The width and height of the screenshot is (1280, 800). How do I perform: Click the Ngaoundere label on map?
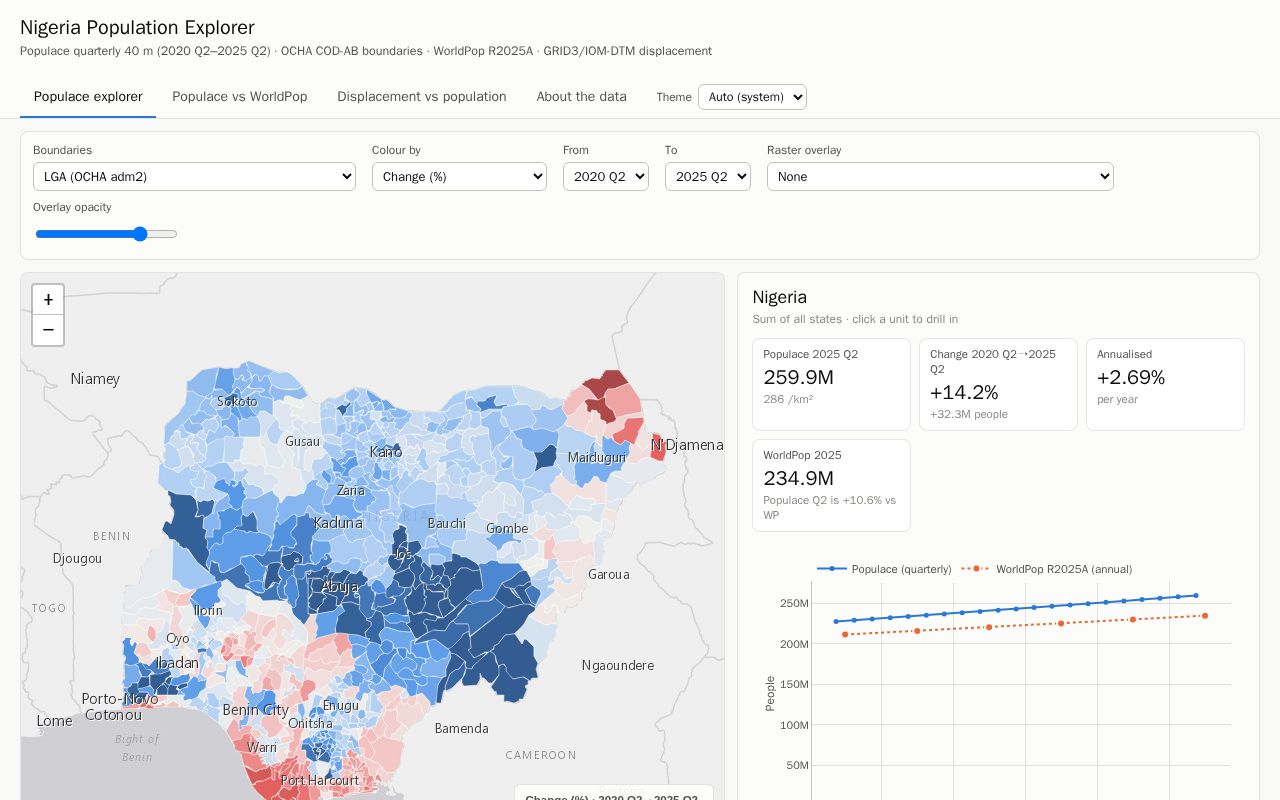[618, 666]
